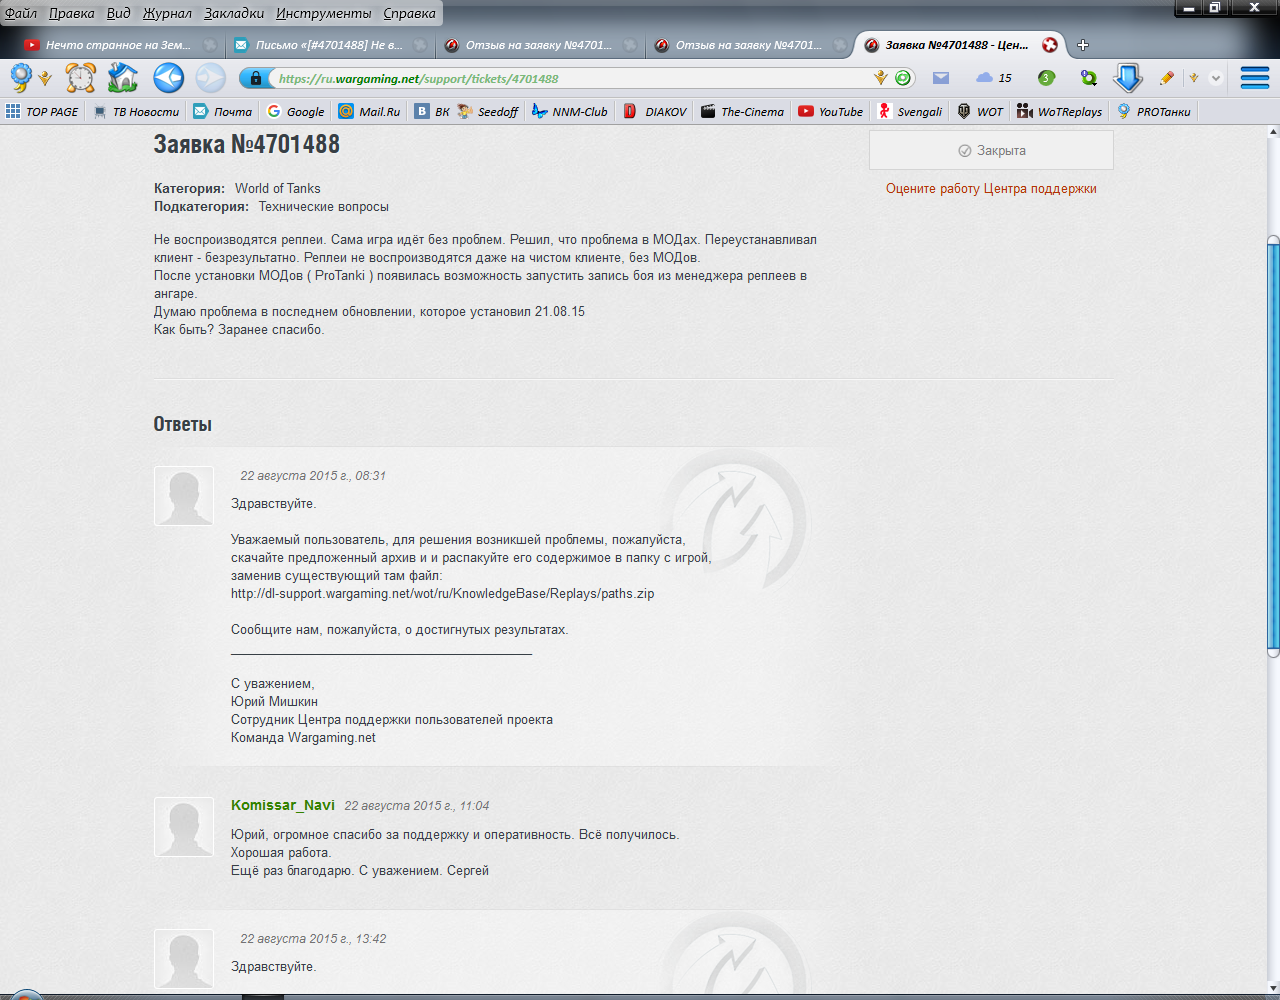Click avatar beside the 08:31 reply
The height and width of the screenshot is (1000, 1280).
[x=184, y=496]
